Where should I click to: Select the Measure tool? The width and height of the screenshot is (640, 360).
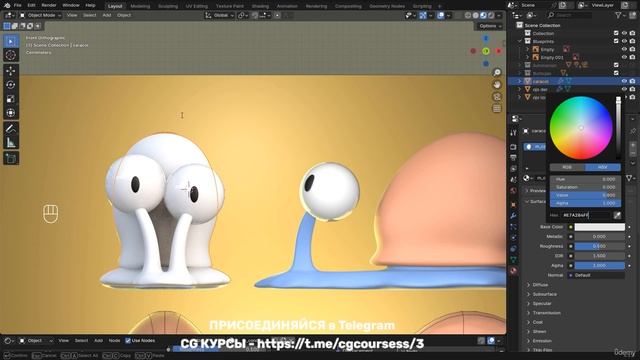pyautogui.click(x=11, y=142)
